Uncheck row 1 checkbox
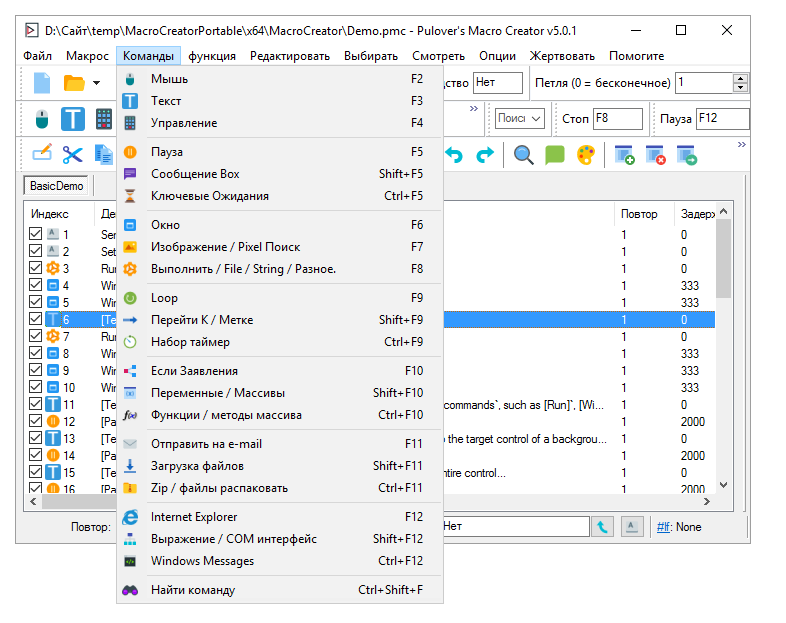The image size is (786, 623). coord(36,234)
